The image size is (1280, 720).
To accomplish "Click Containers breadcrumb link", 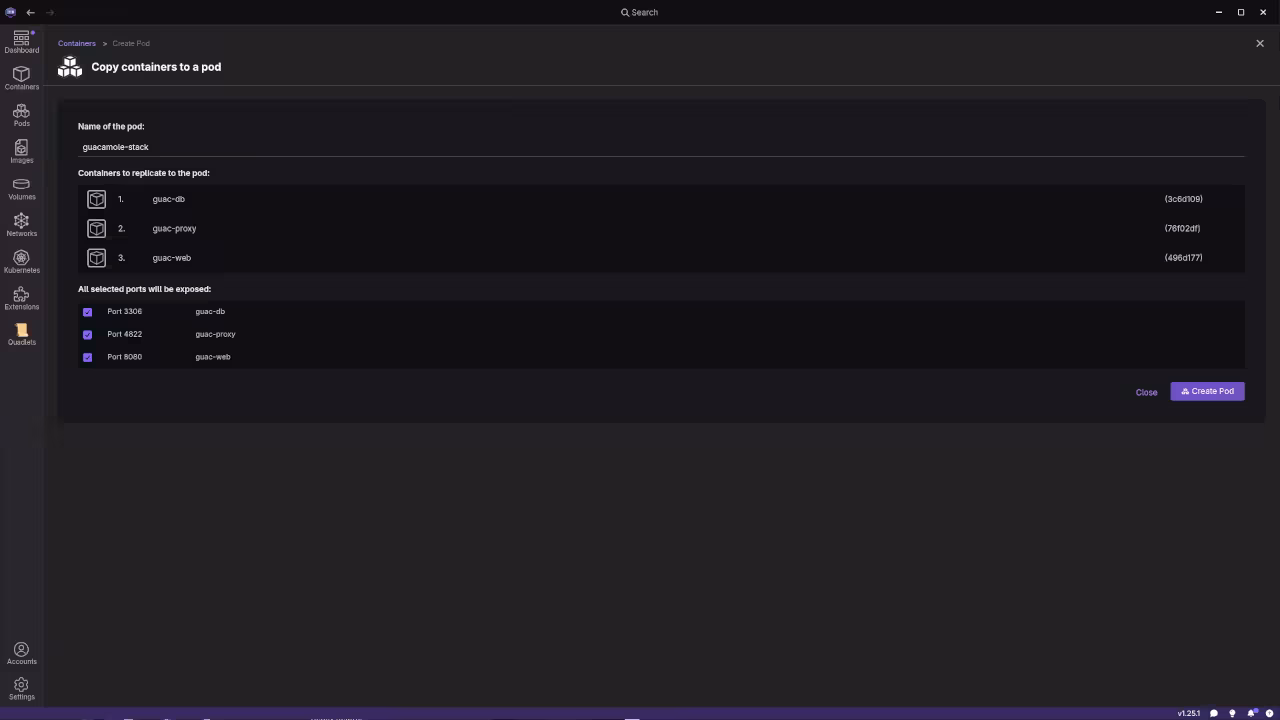I will point(77,43).
